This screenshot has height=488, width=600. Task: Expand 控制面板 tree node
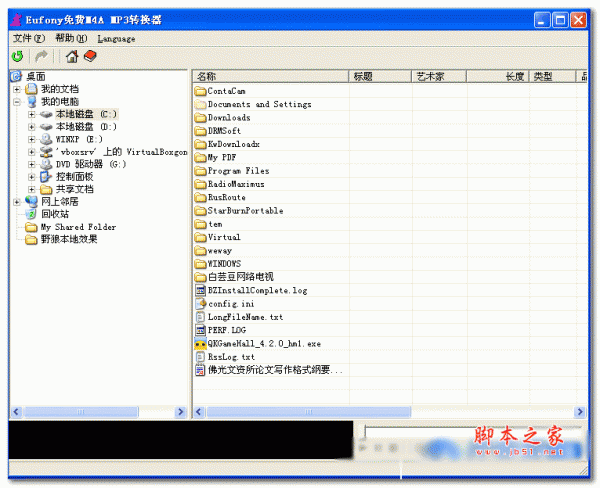pyautogui.click(x=32, y=177)
